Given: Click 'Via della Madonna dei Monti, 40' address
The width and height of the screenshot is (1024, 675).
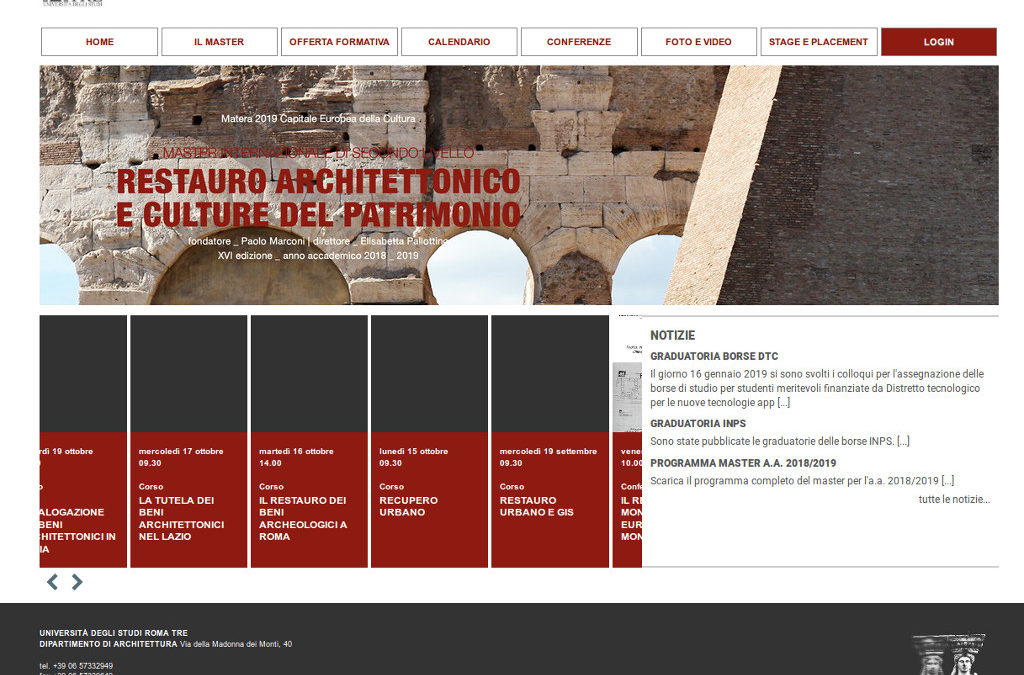Looking at the screenshot, I should tap(236, 644).
